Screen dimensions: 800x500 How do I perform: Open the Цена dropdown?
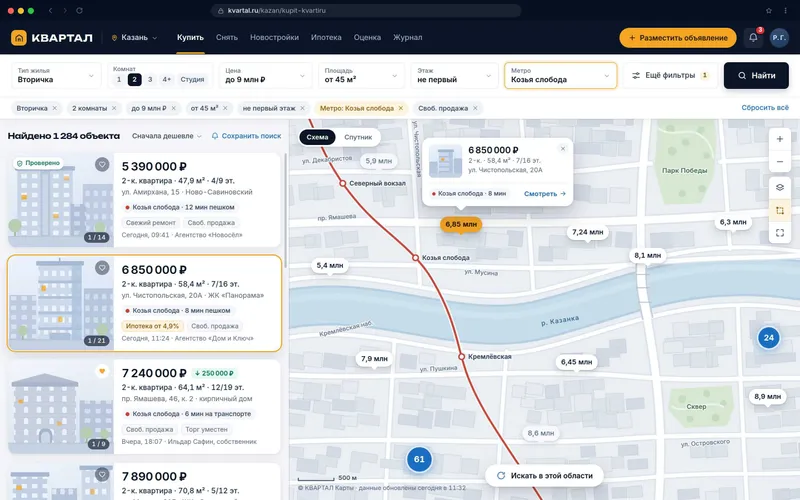[x=265, y=76]
